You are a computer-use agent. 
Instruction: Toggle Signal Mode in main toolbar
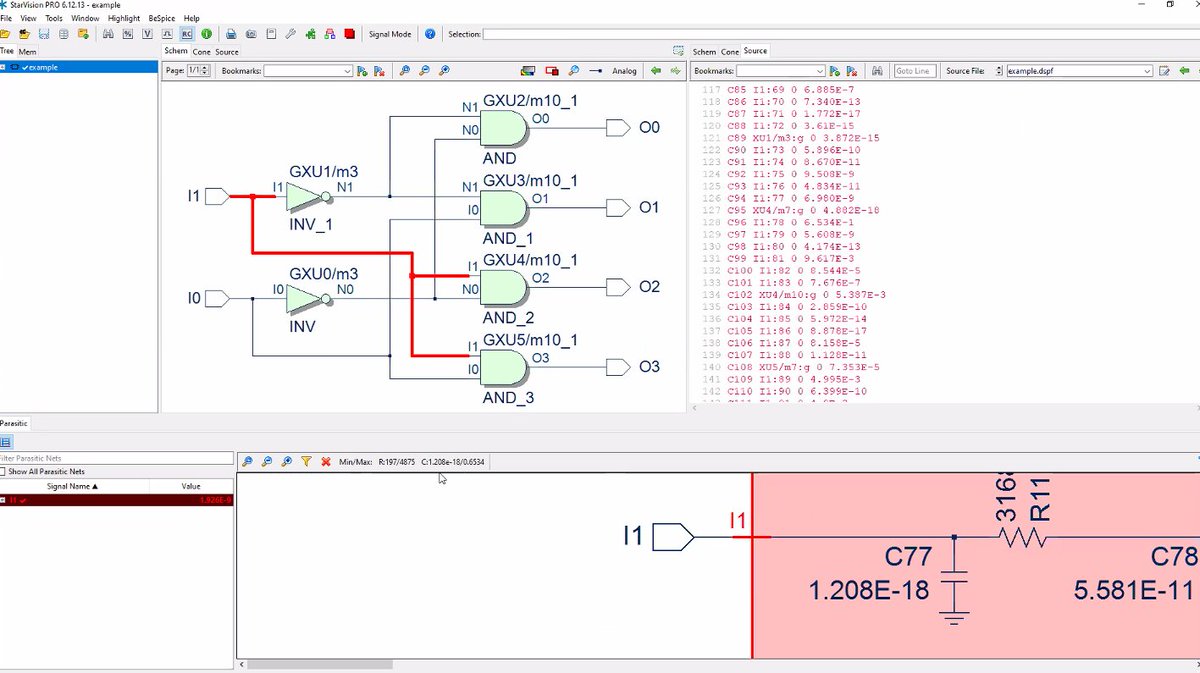390,34
